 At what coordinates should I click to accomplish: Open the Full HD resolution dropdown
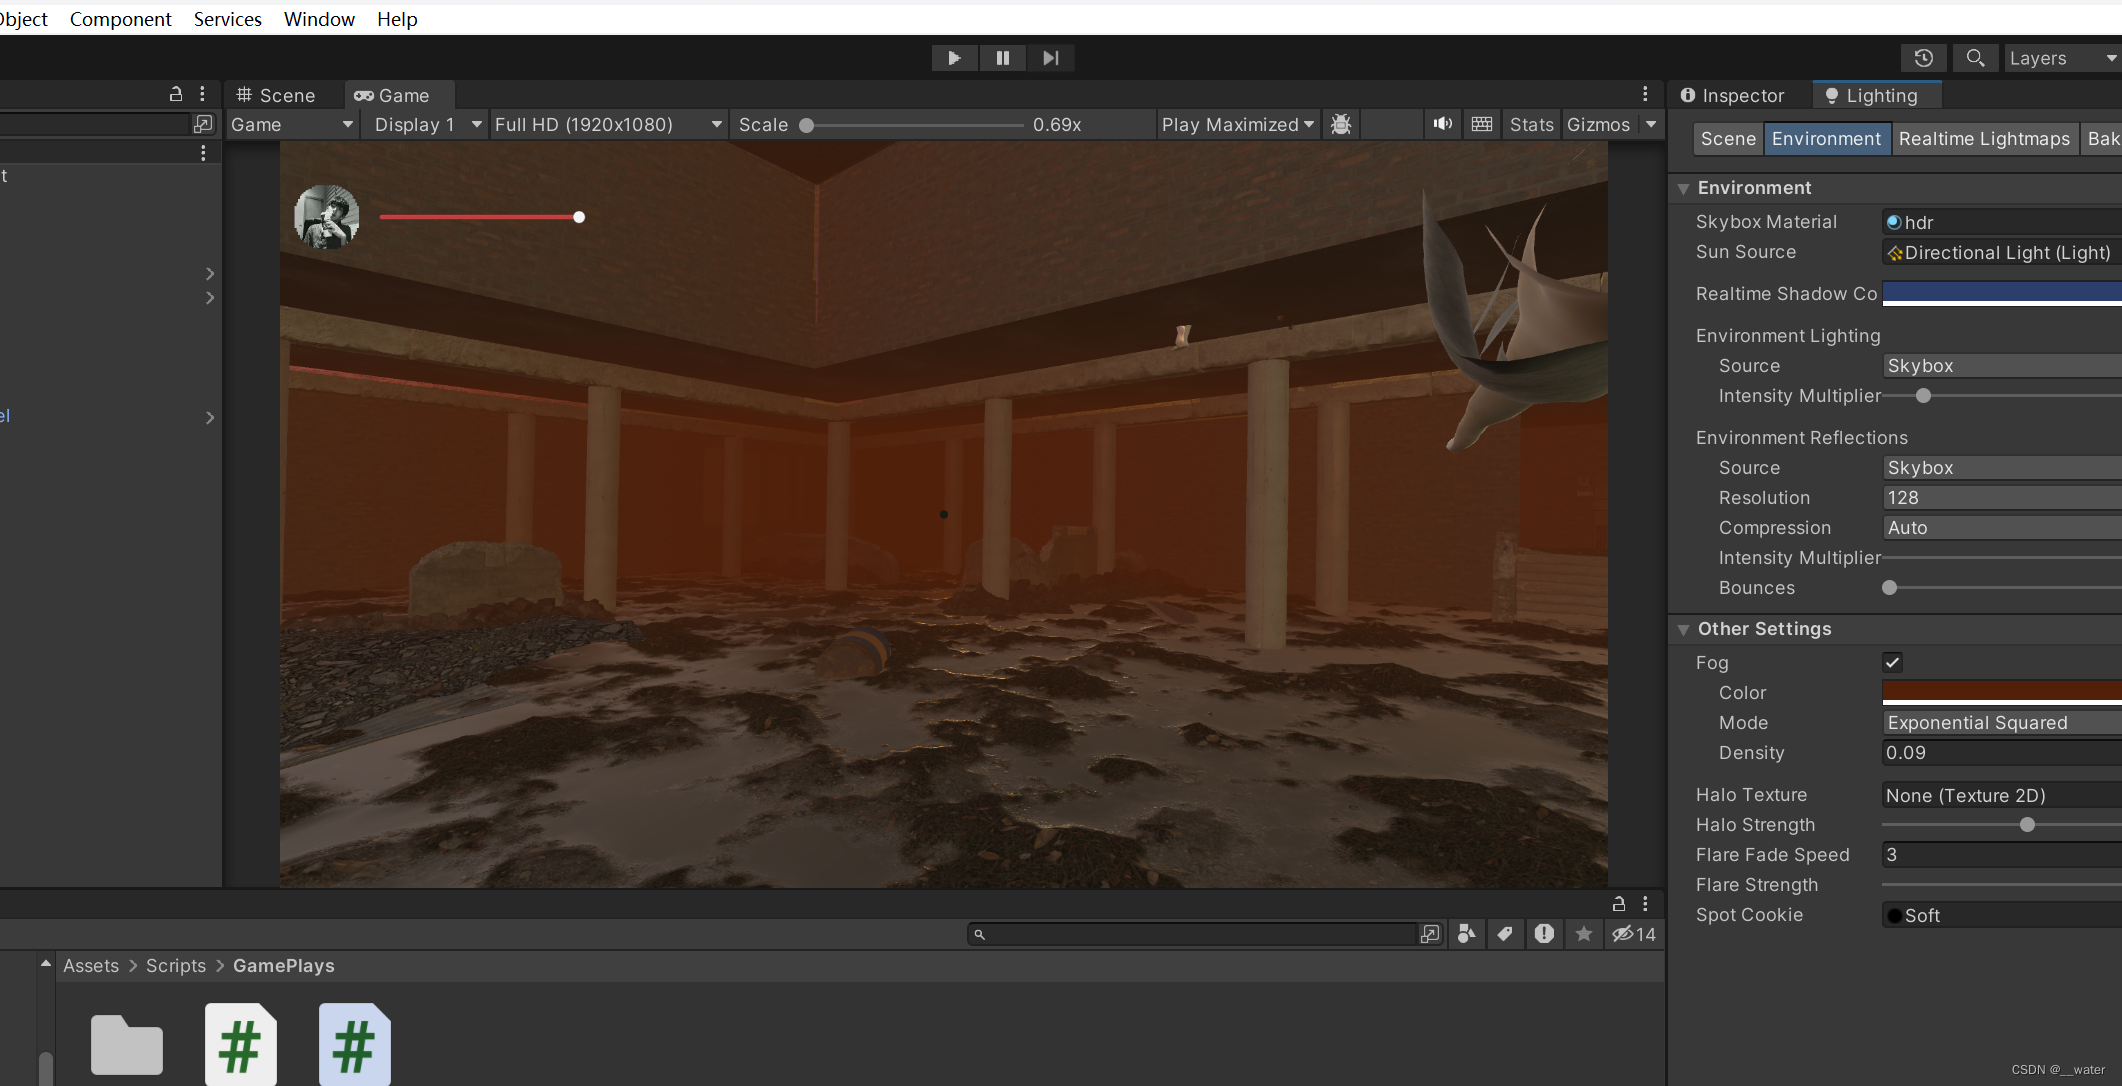(607, 124)
